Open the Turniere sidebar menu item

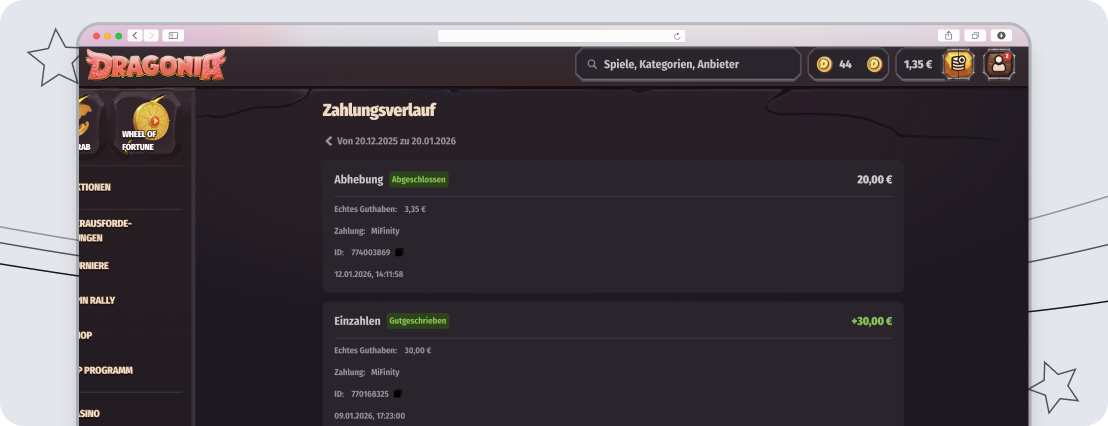click(x=94, y=266)
